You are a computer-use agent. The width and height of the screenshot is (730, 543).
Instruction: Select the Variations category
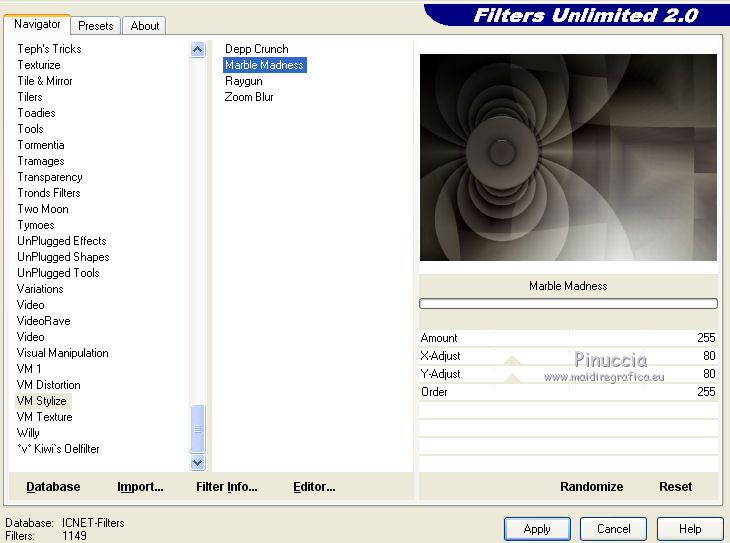tap(40, 289)
